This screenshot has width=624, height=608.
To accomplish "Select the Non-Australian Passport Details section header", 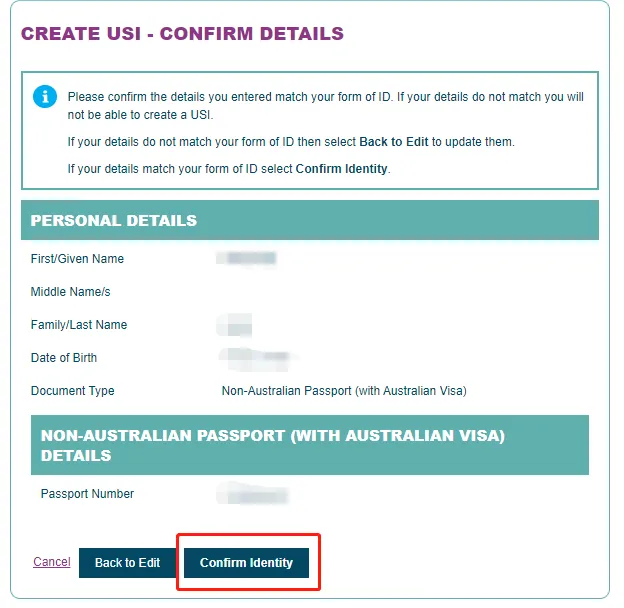I will 272,446.
